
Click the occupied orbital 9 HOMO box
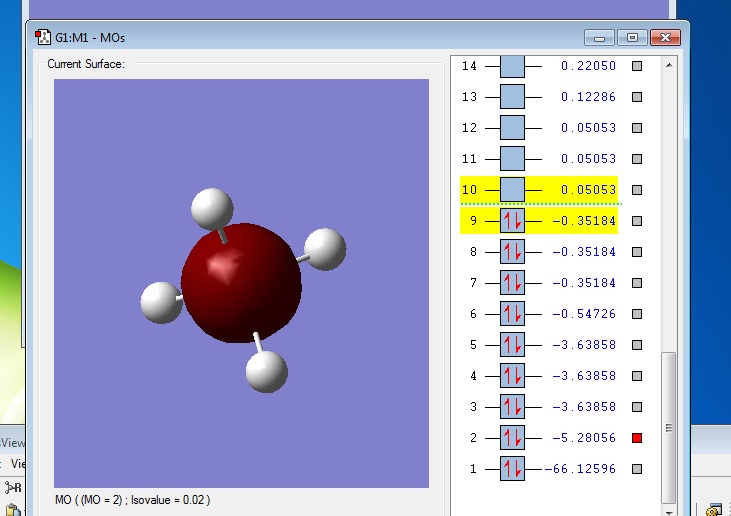click(512, 221)
